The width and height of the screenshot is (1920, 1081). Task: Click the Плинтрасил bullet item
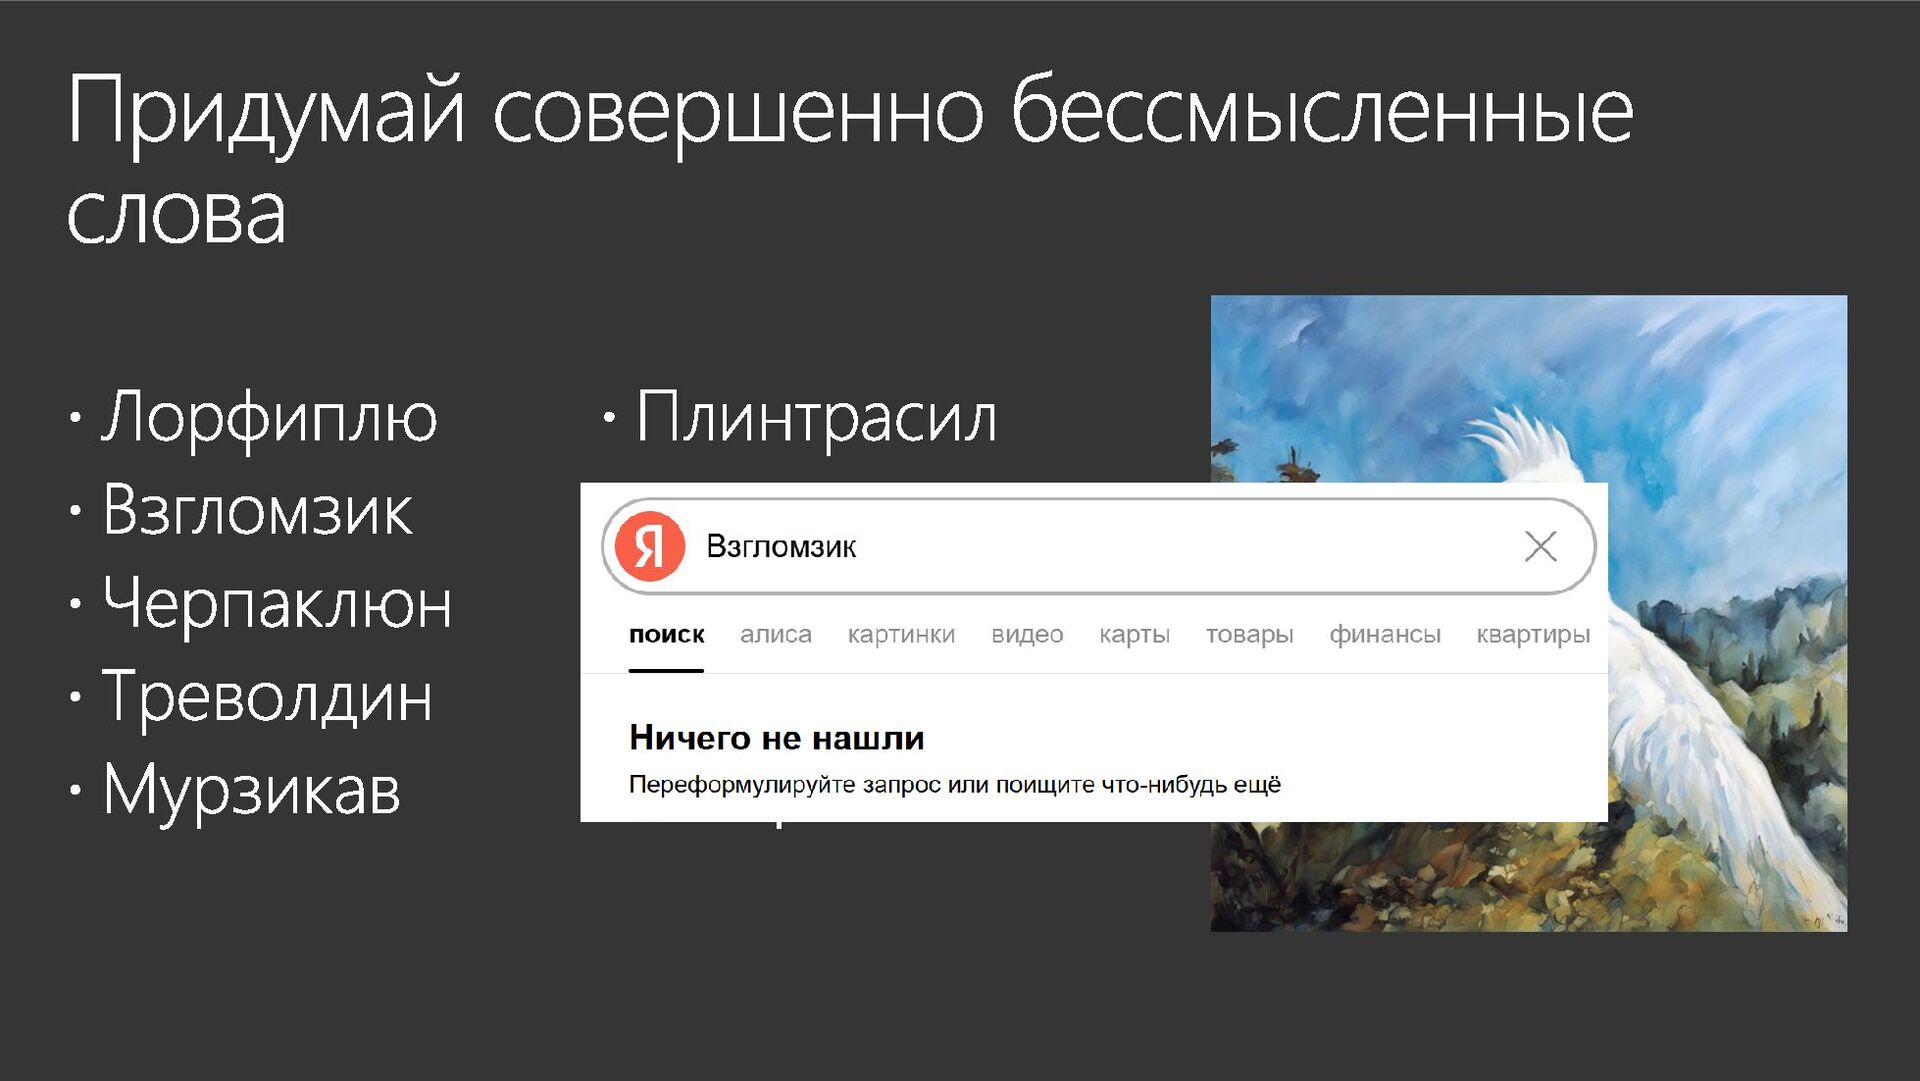pyautogui.click(x=815, y=417)
